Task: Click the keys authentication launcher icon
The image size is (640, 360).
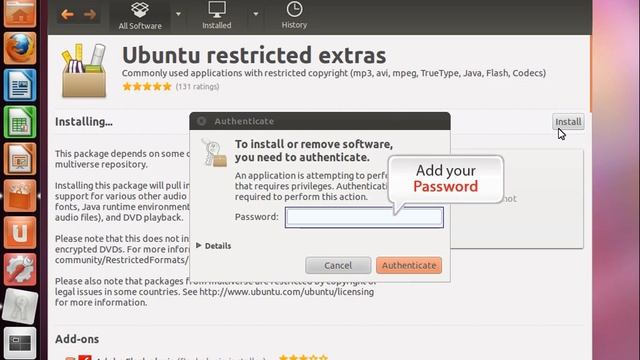Action: 20,306
